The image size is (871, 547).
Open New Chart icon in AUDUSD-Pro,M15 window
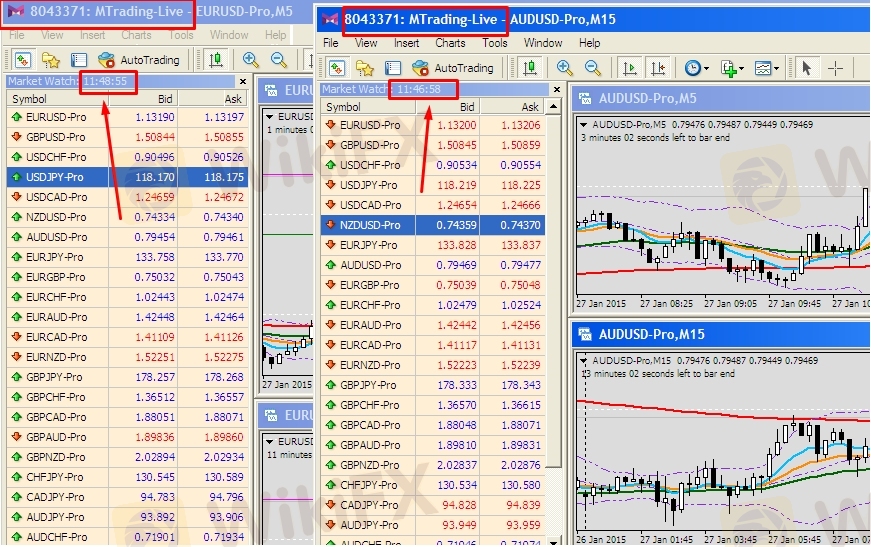pyautogui.click(x=337, y=68)
